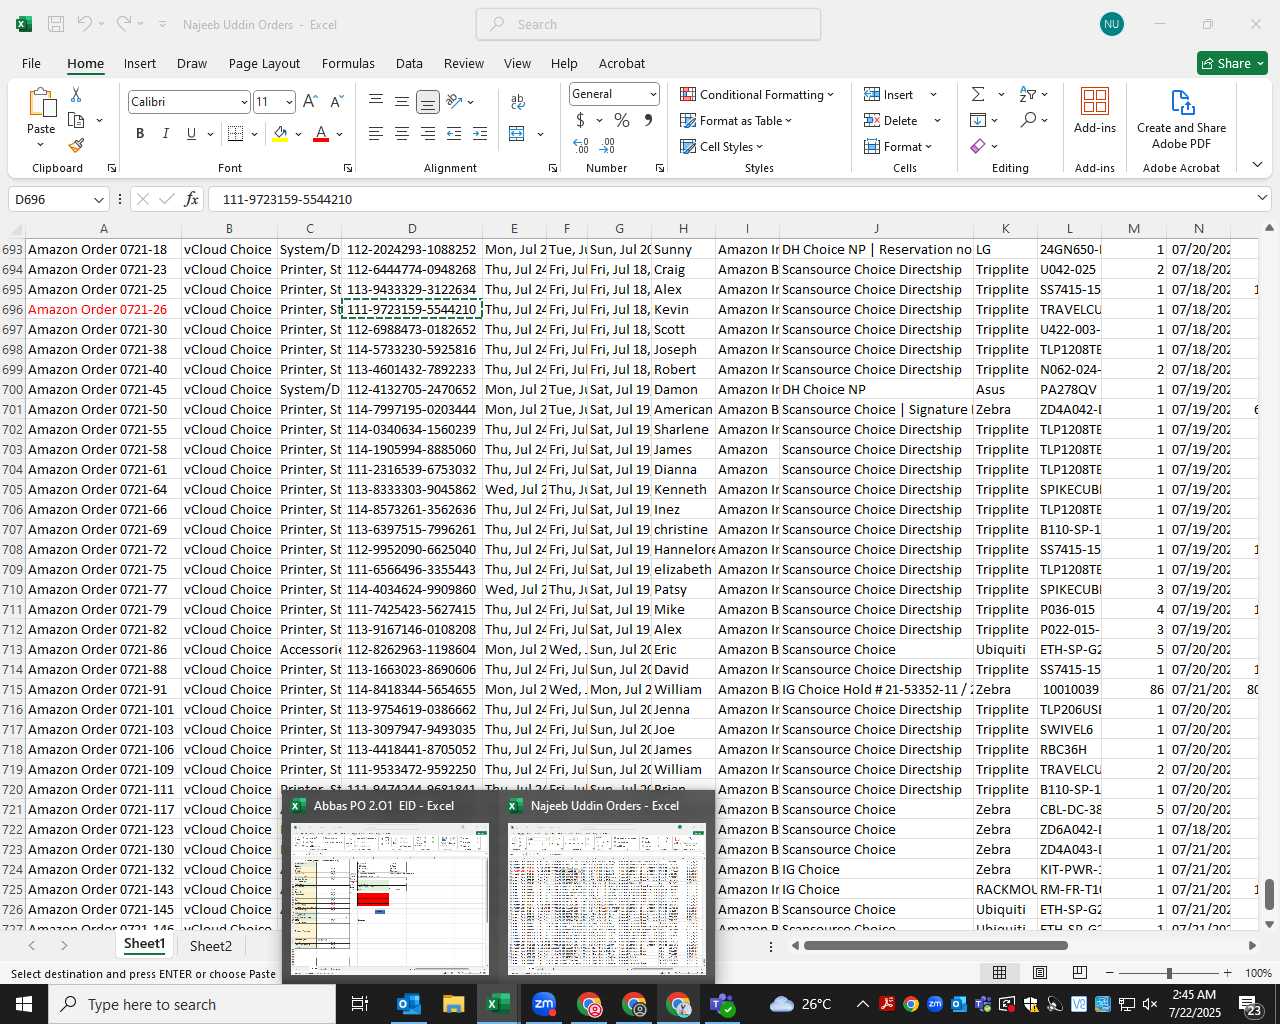This screenshot has height=1024, width=1280.
Task: Click Decrease Indent icon
Action: [454, 133]
